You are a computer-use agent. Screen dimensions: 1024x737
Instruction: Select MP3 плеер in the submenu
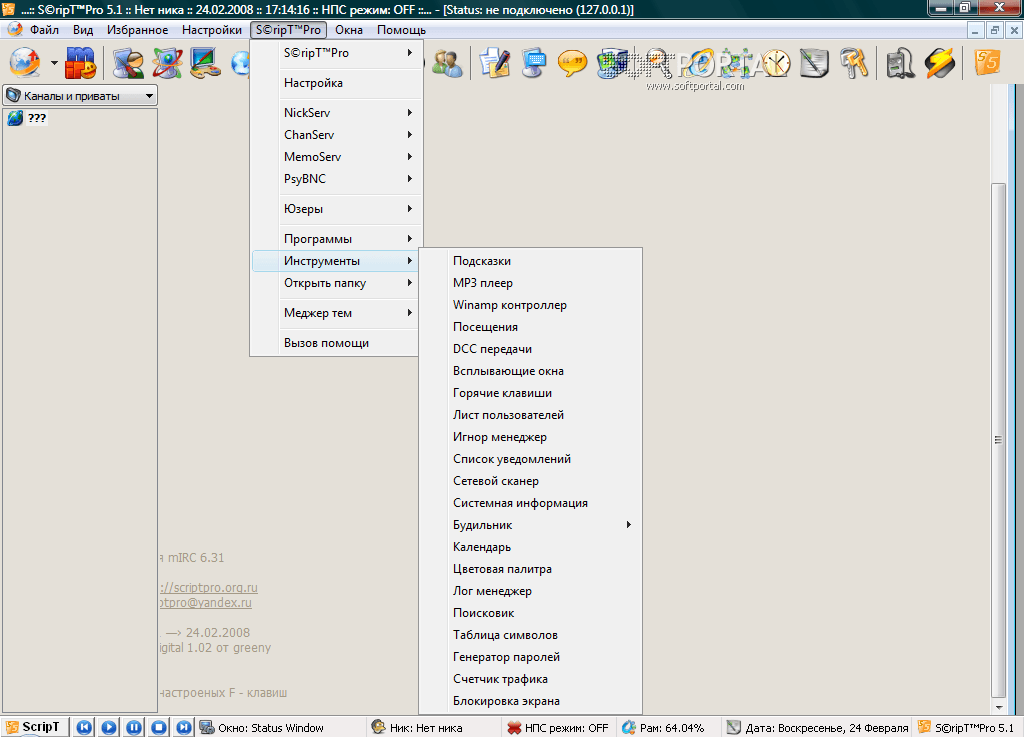pyautogui.click(x=530, y=283)
